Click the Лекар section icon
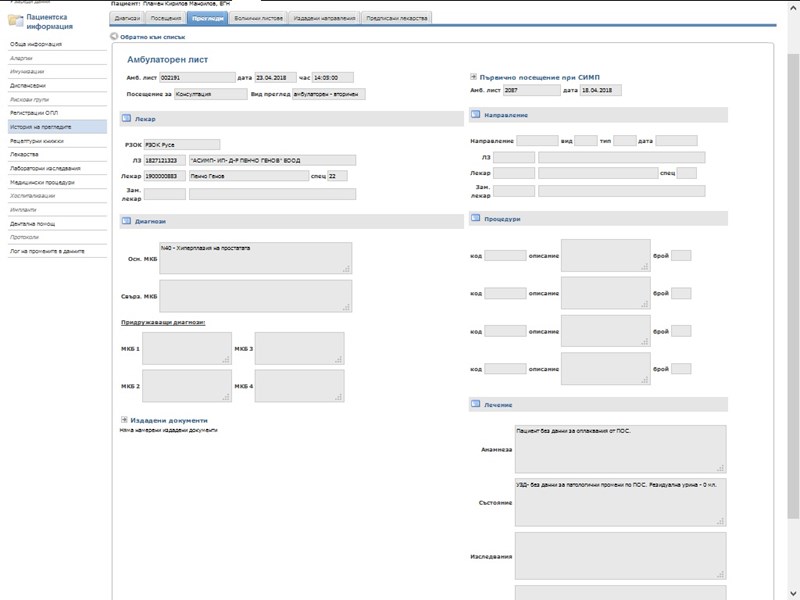The width and height of the screenshot is (800, 600). 126,119
